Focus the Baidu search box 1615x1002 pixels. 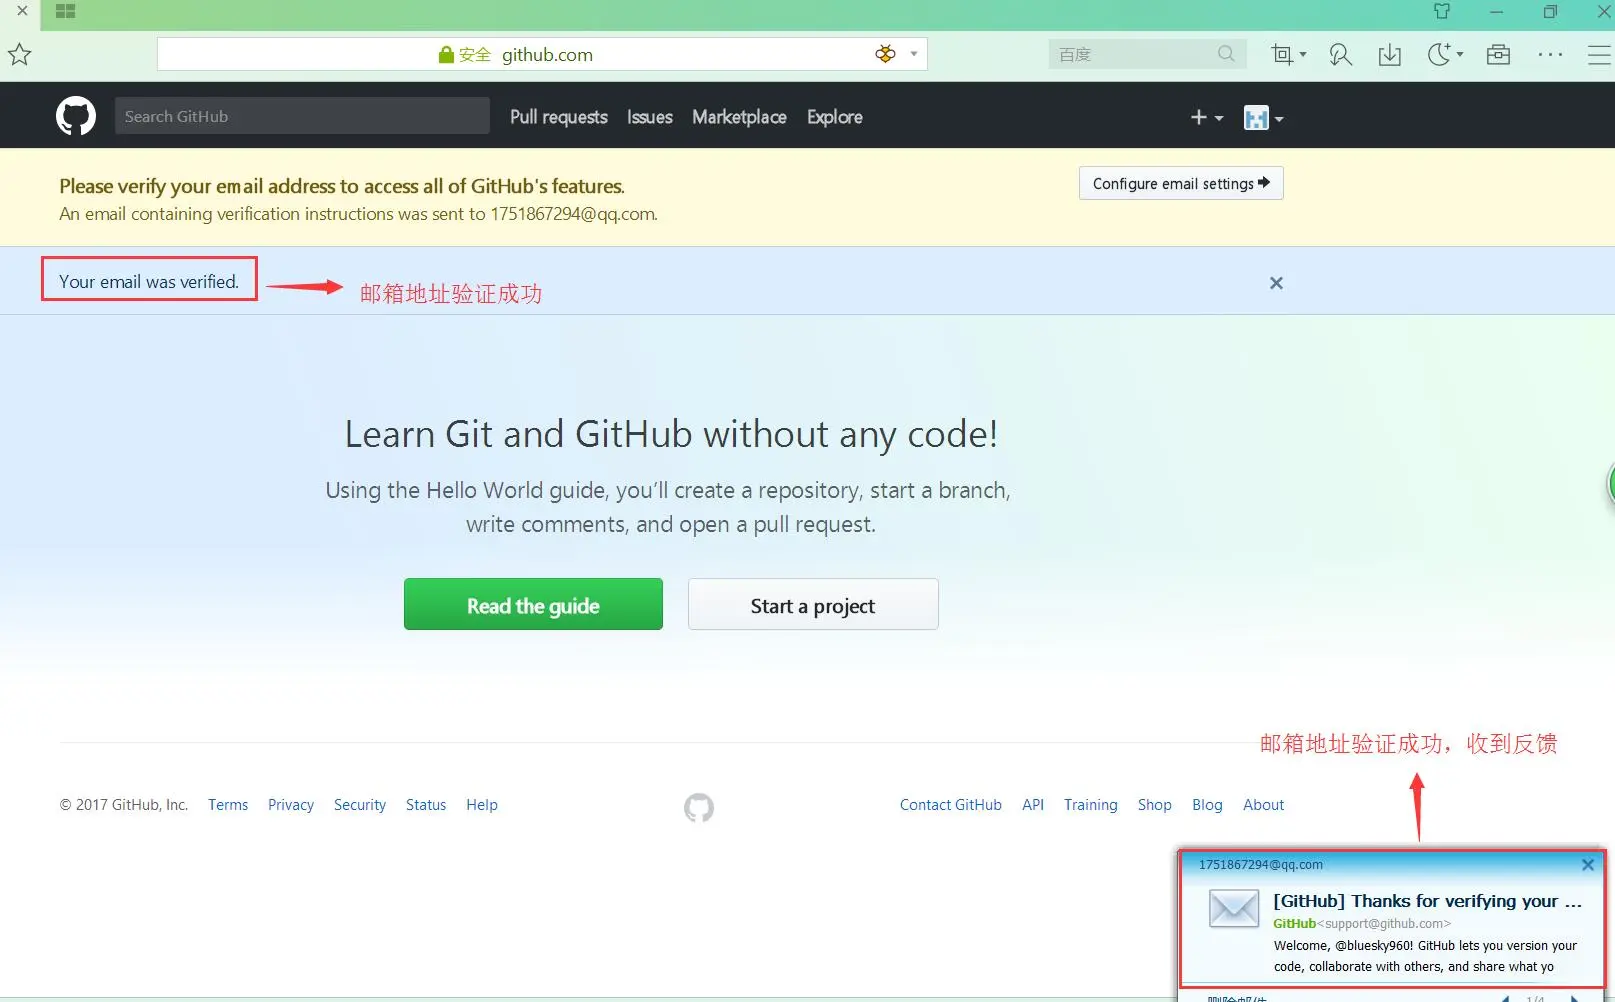click(1146, 54)
